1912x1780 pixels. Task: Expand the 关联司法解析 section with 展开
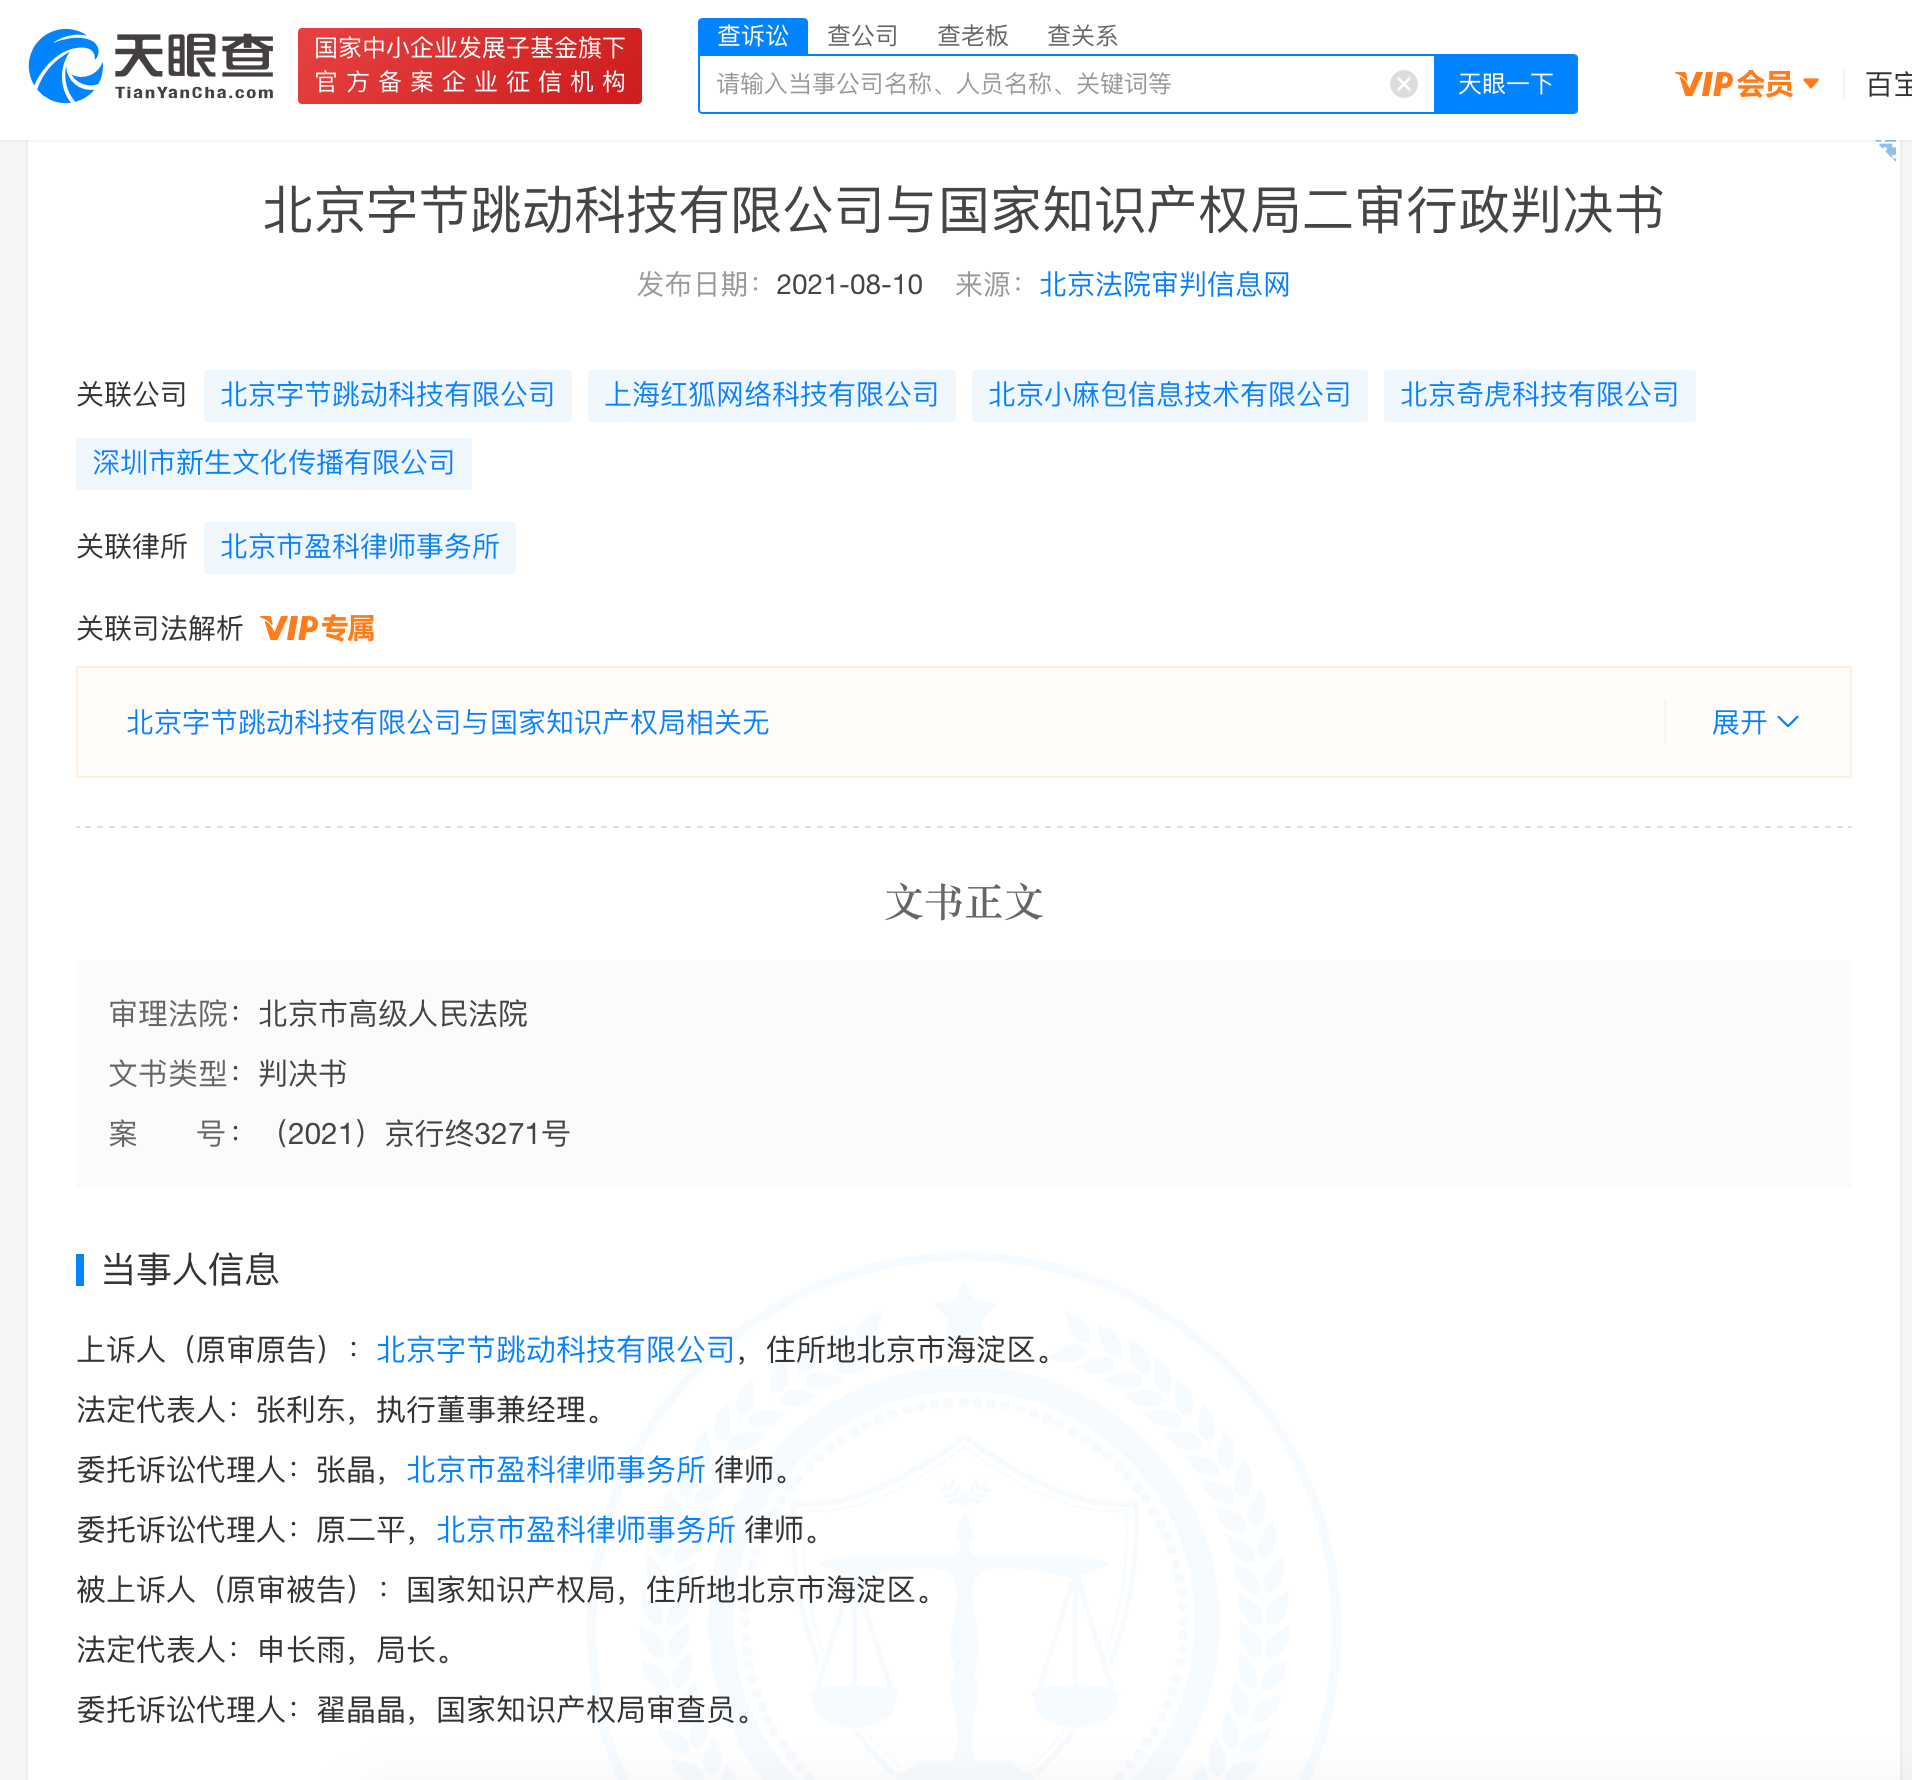1755,722
